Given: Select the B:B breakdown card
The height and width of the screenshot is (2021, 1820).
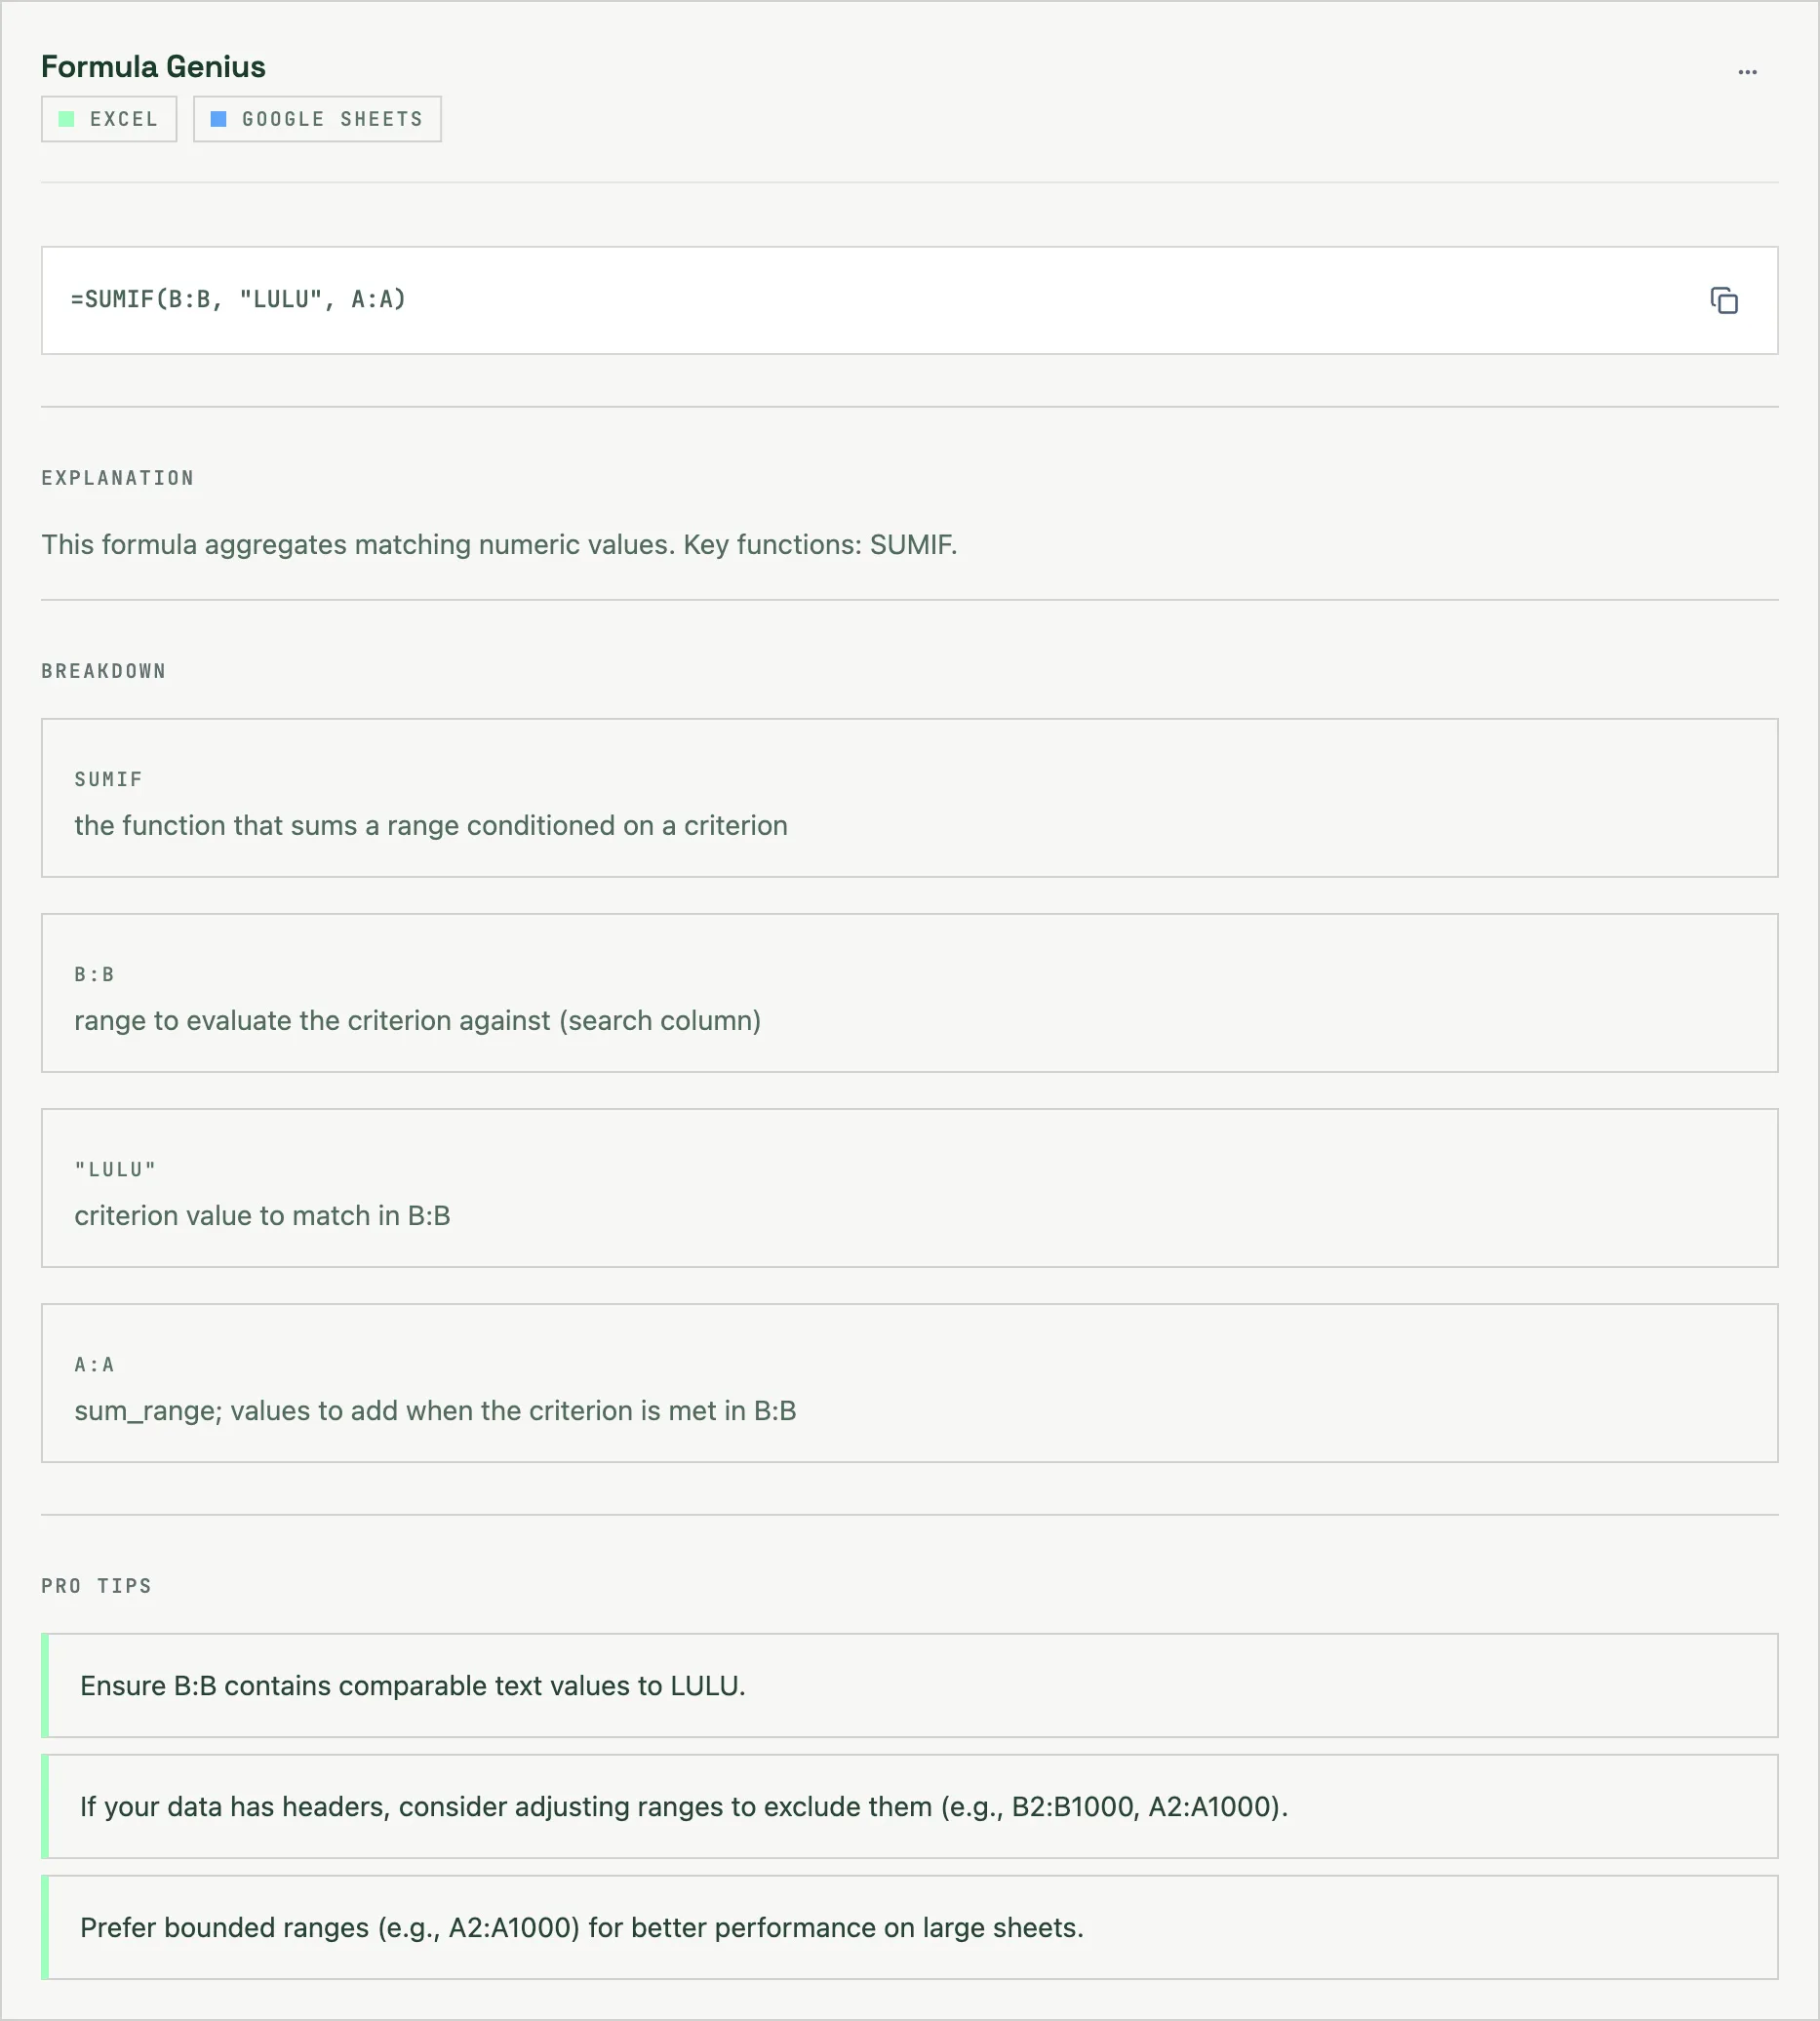Looking at the screenshot, I should pos(909,993).
